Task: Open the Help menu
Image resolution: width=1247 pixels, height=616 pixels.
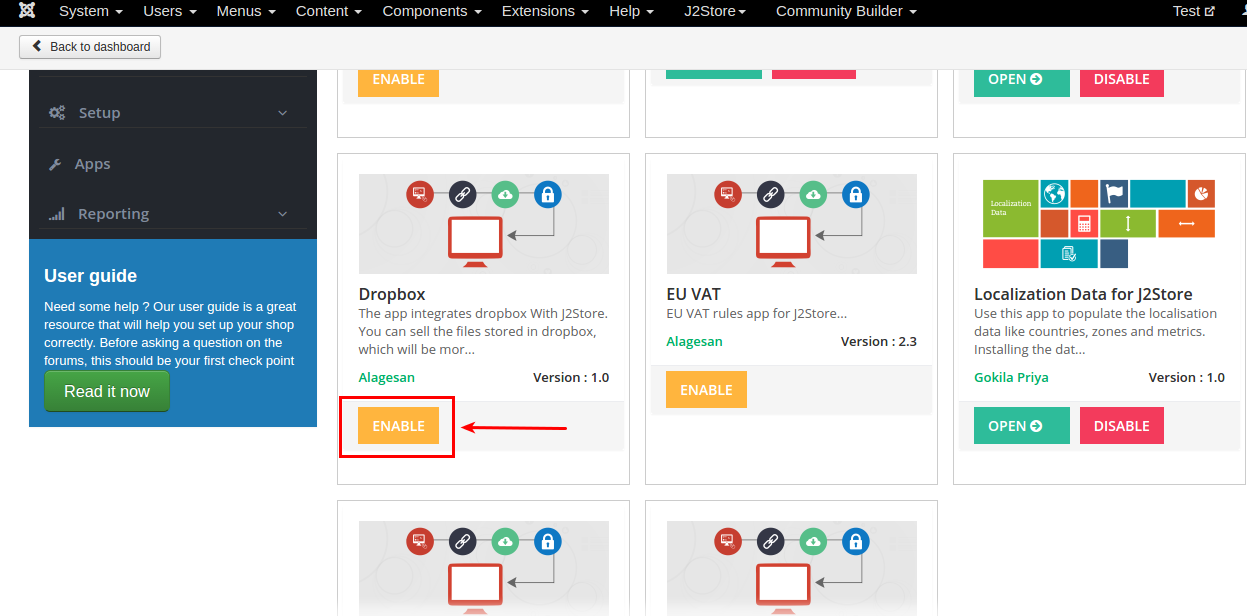Action: pyautogui.click(x=632, y=11)
